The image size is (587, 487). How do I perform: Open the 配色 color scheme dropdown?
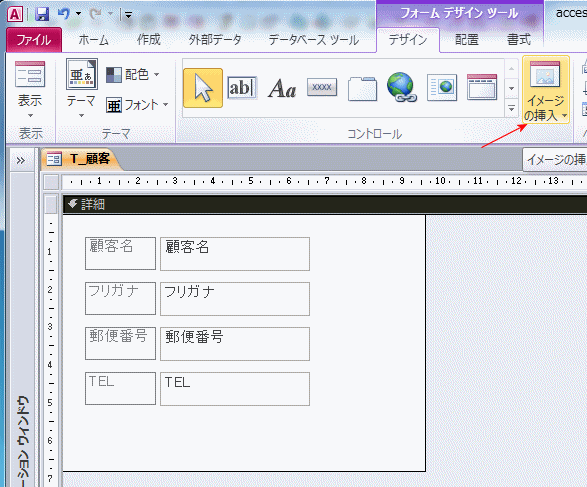coord(133,74)
